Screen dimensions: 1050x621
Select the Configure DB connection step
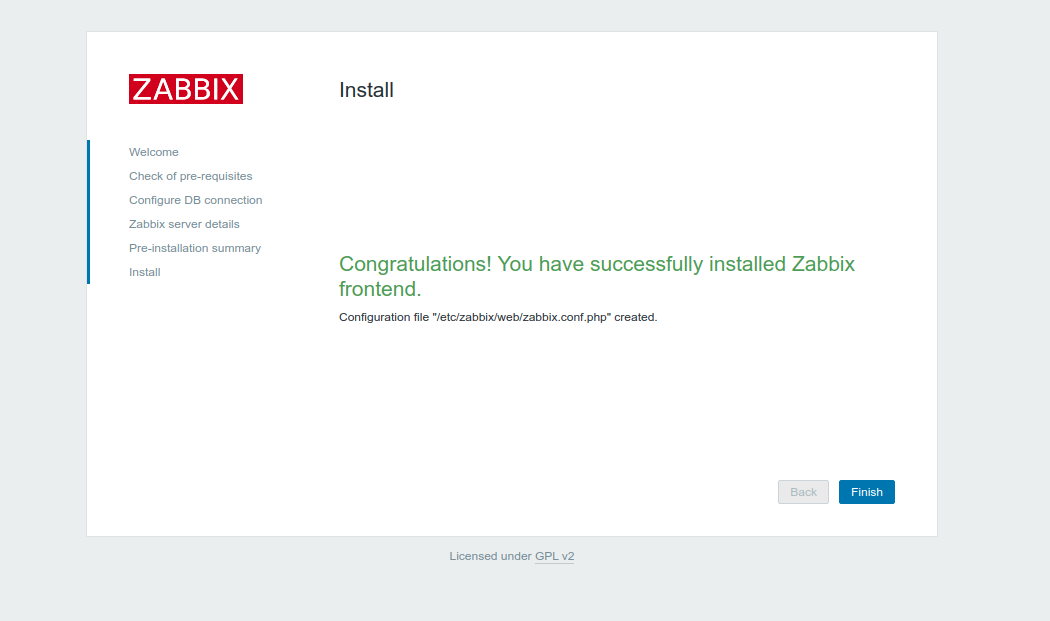pos(196,200)
